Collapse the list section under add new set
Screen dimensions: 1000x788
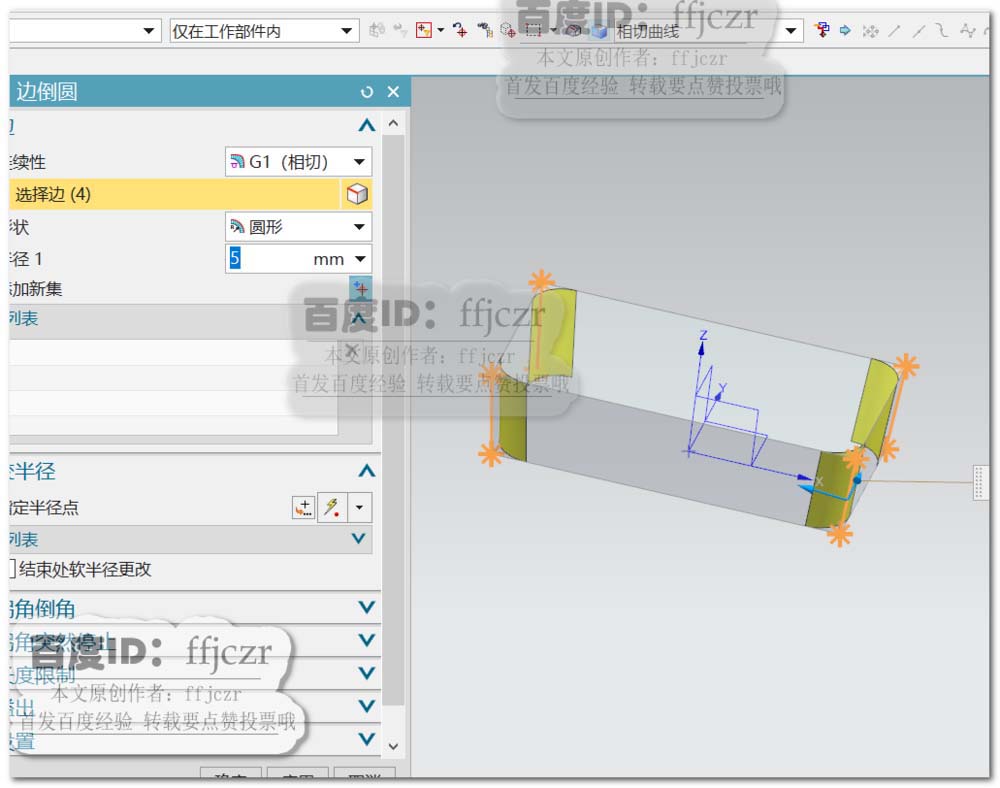pyautogui.click(x=359, y=318)
